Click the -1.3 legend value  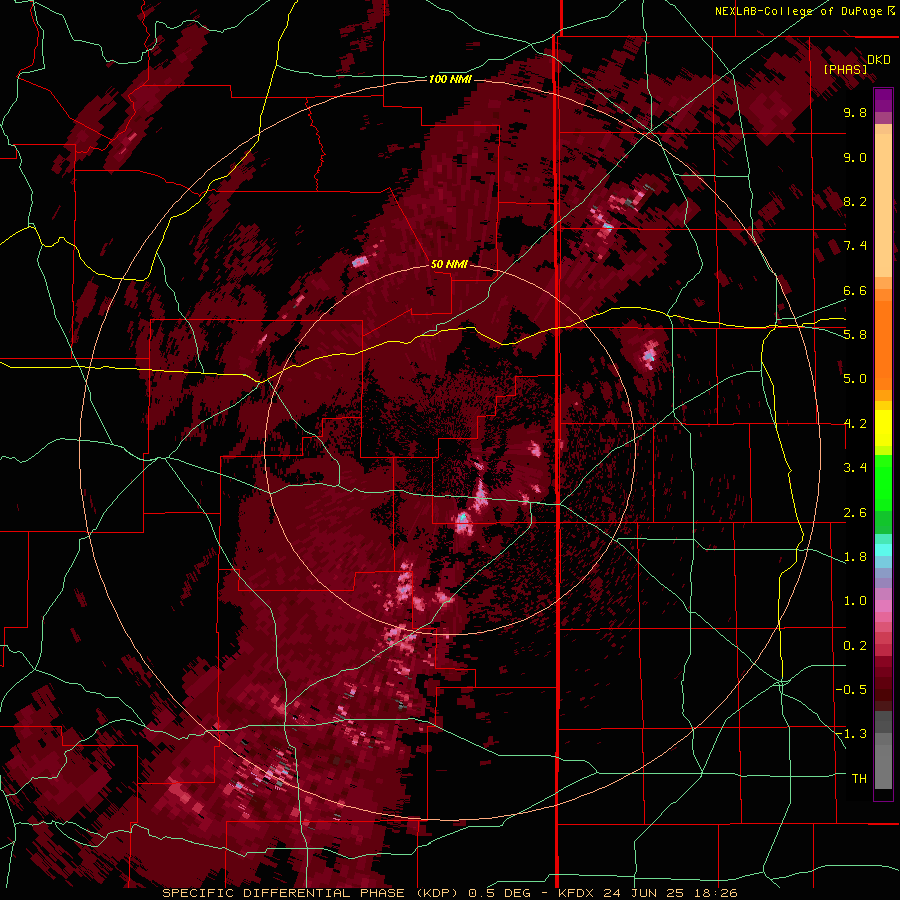click(851, 734)
